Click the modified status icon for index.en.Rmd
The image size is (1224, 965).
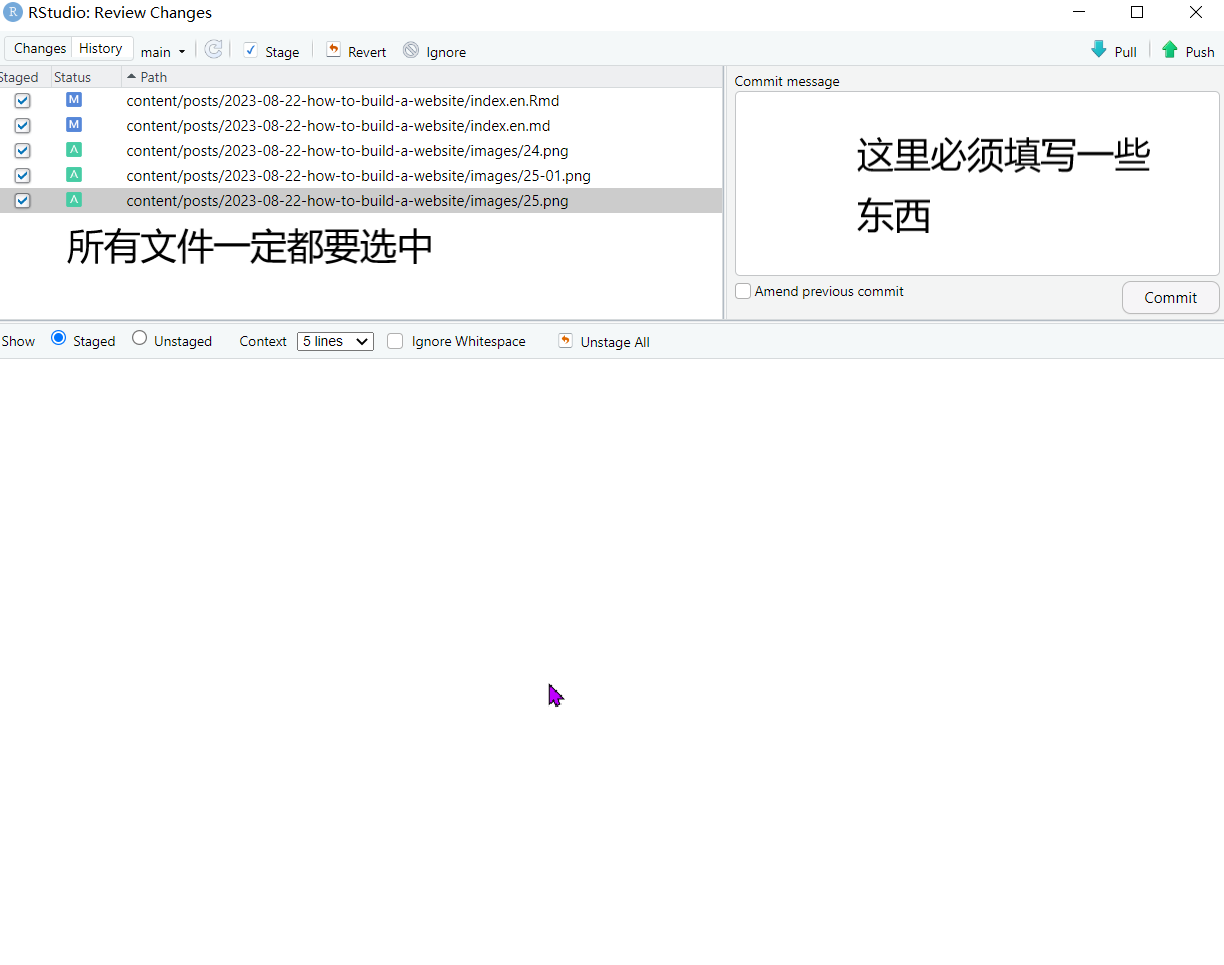(x=74, y=100)
